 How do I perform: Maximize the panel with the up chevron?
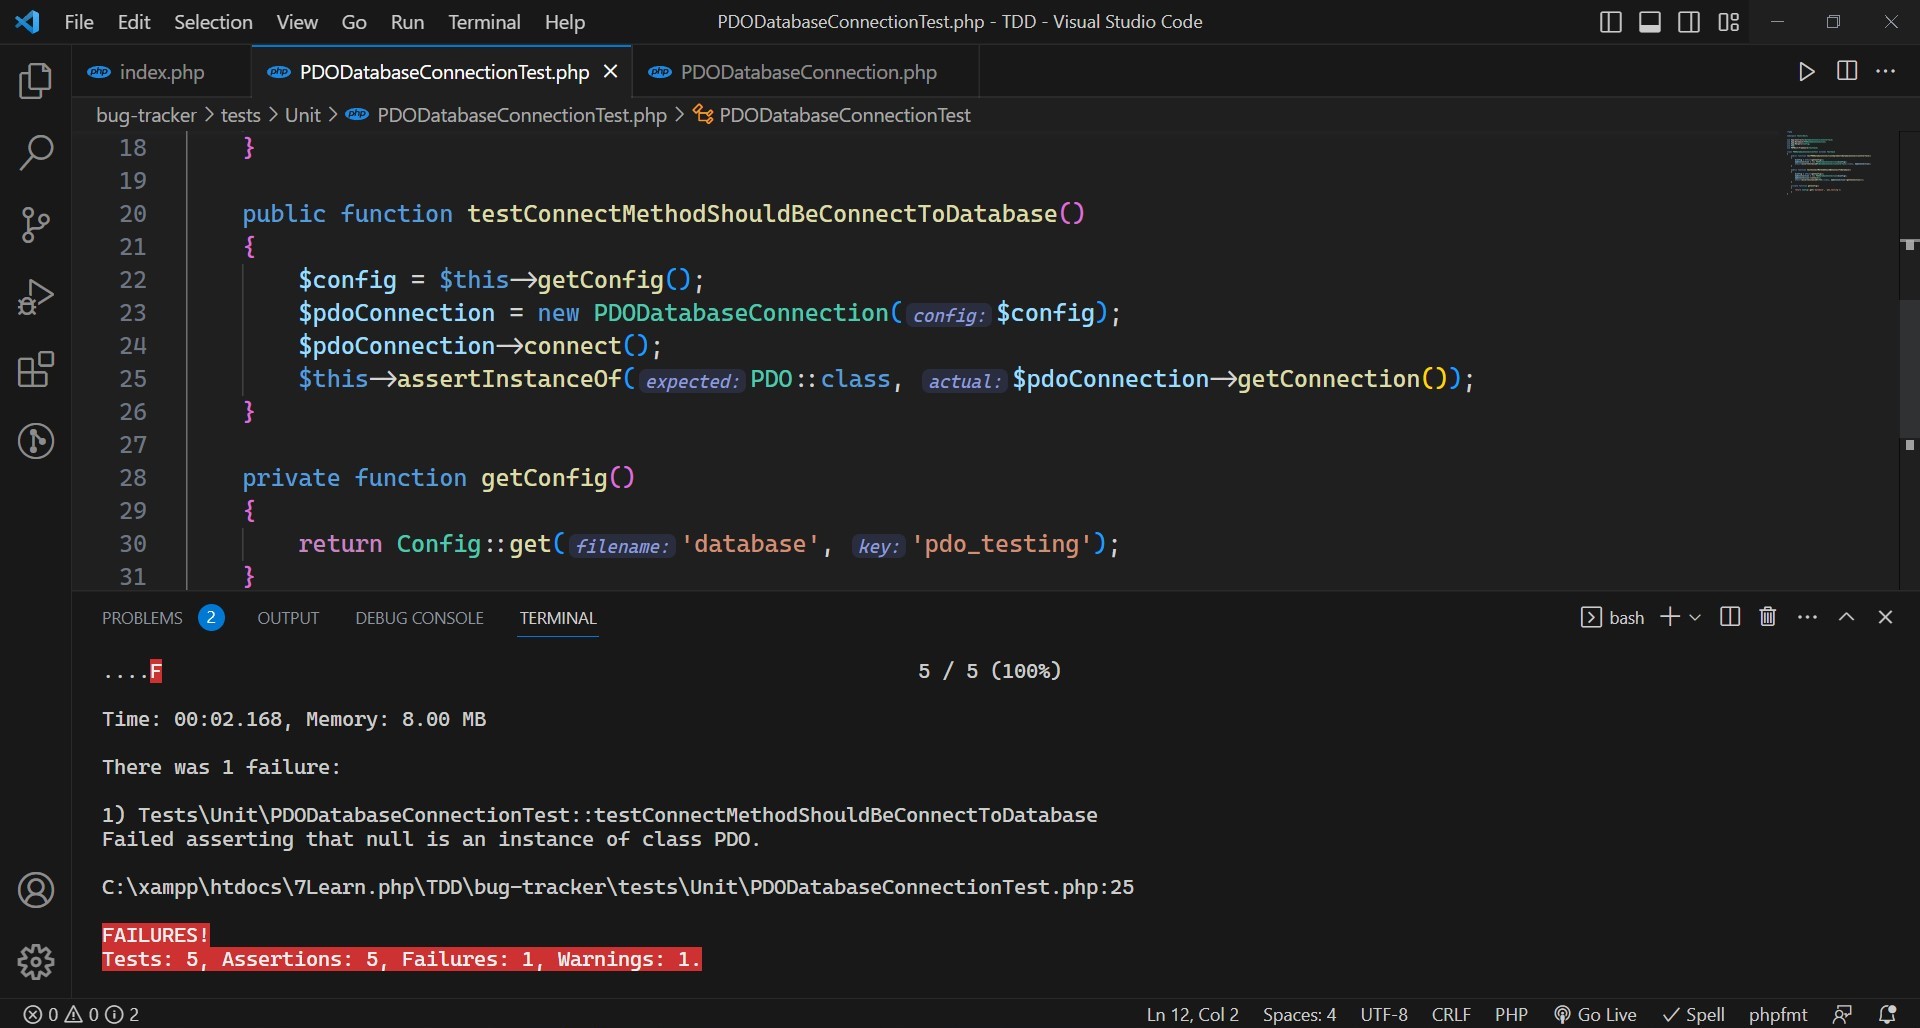click(x=1847, y=617)
